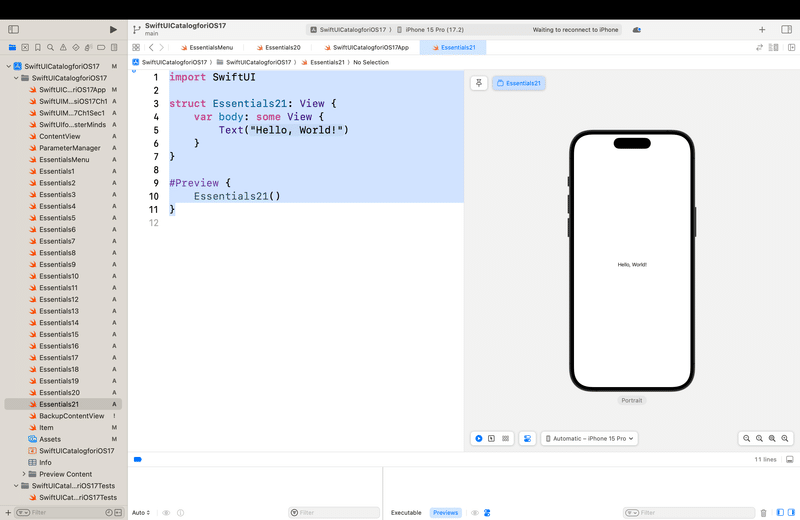Open ContentView in the navigator

click(x=60, y=136)
